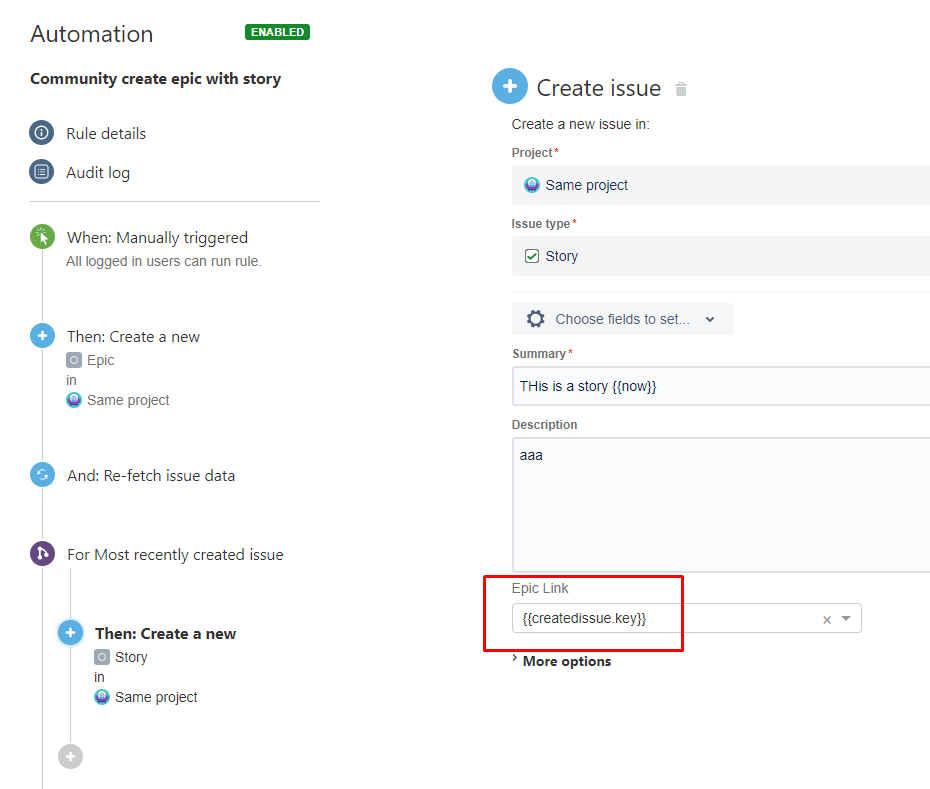930x789 pixels.
Task: Click the gray add component plus icon
Action: click(70, 756)
